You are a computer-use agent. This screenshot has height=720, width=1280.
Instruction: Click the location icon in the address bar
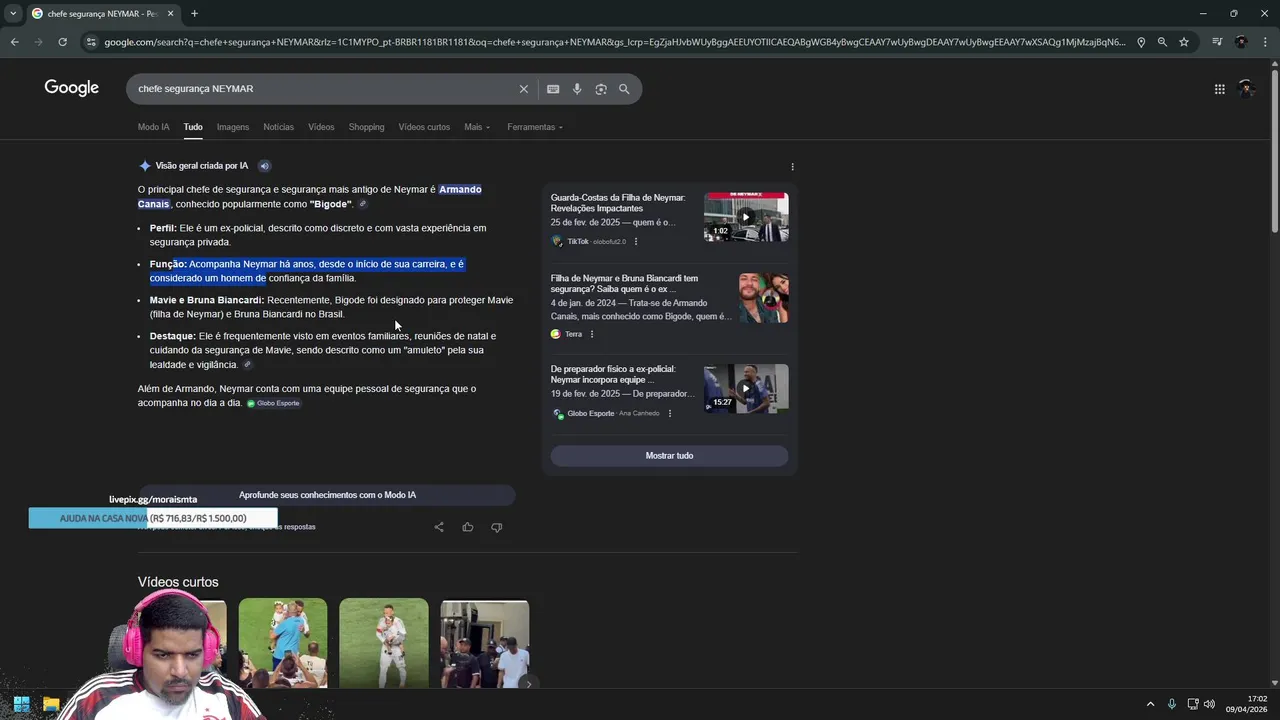(1141, 42)
